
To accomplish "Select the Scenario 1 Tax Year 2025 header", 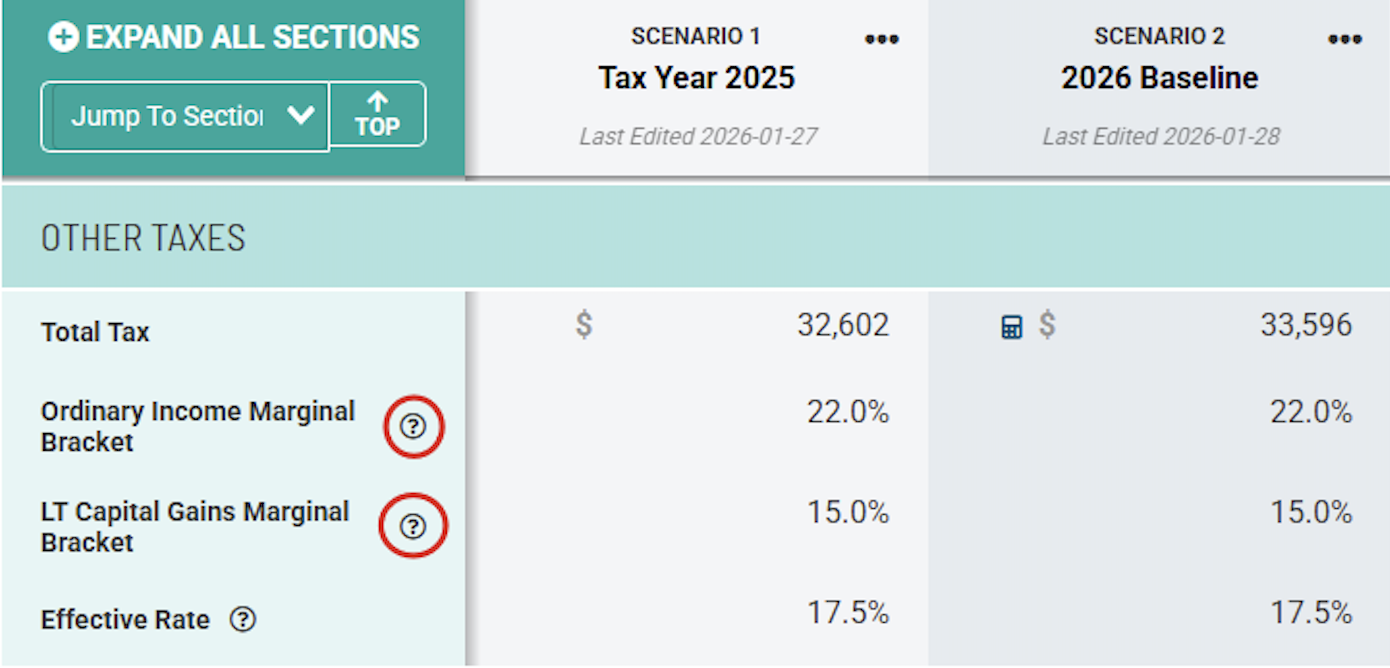I will [x=696, y=78].
